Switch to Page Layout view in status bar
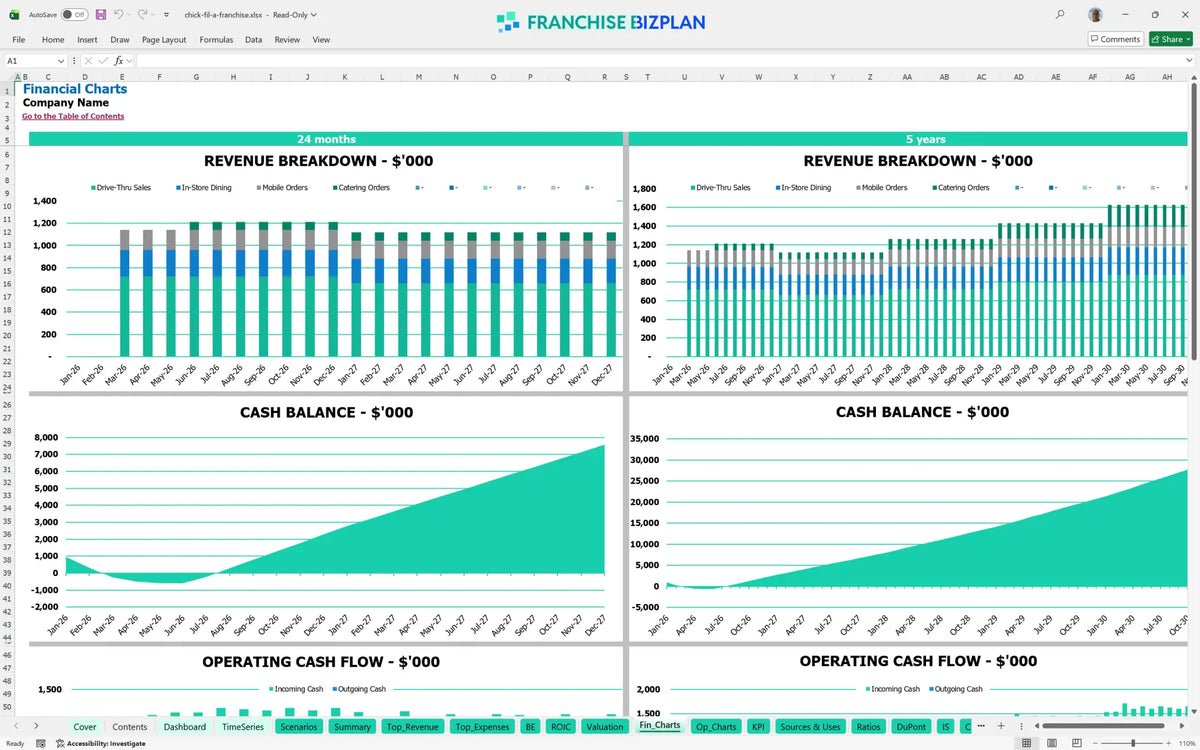The width and height of the screenshot is (1200, 750). [1050, 743]
